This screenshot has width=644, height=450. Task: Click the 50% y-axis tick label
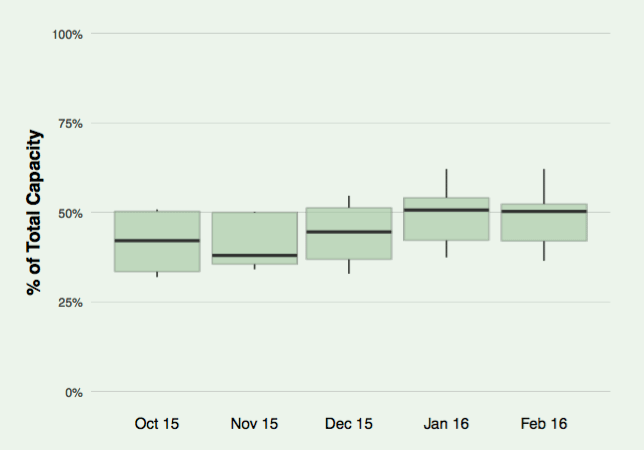(71, 214)
